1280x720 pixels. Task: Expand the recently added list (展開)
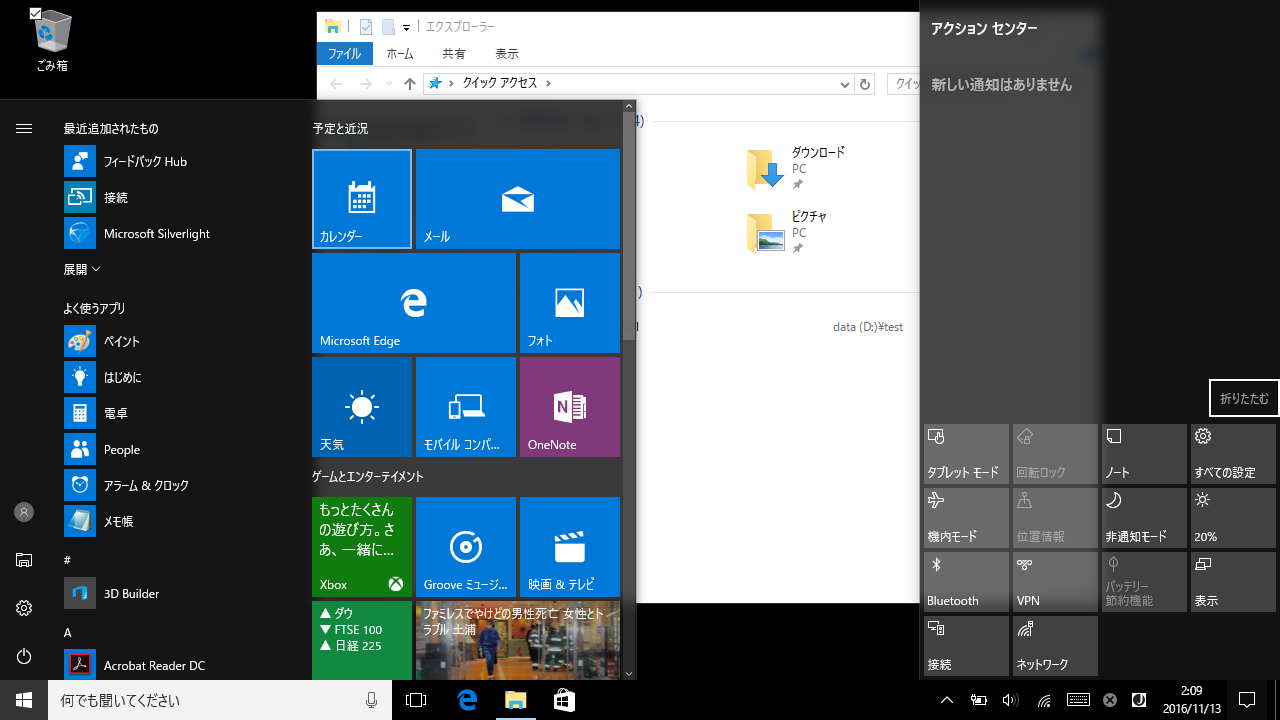(x=82, y=269)
